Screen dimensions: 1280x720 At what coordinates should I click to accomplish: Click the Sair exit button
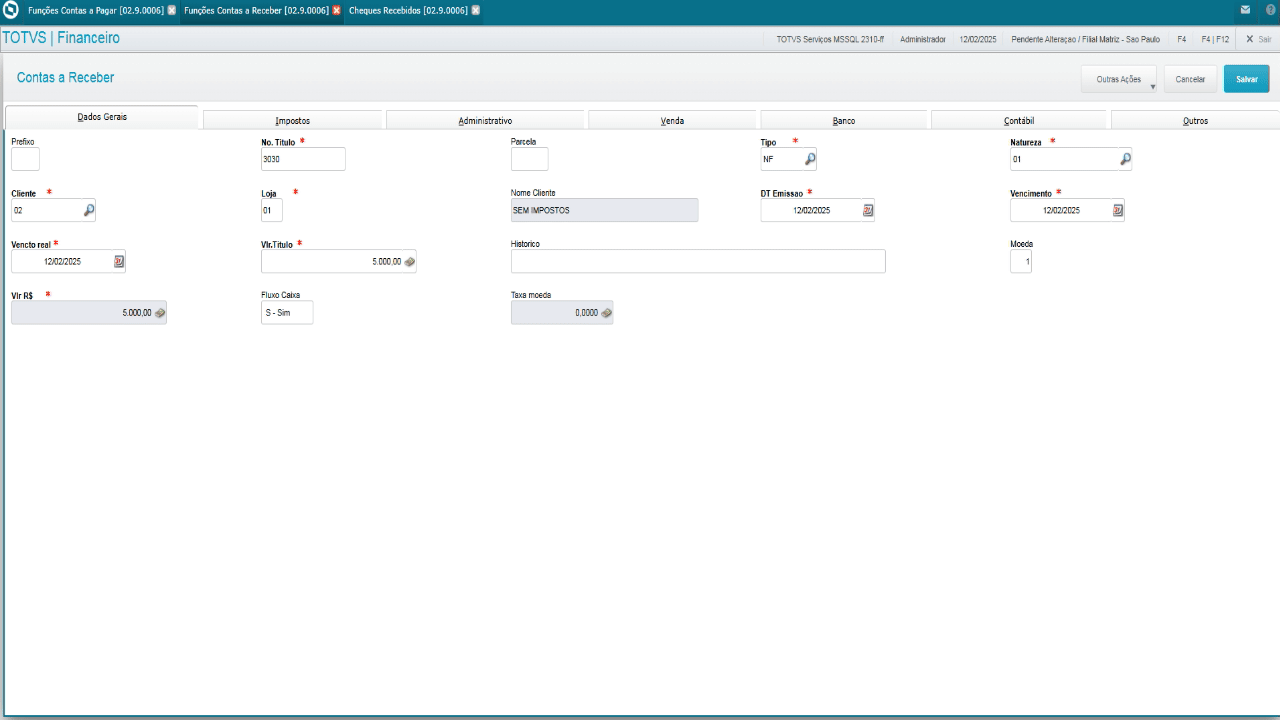tap(1258, 39)
